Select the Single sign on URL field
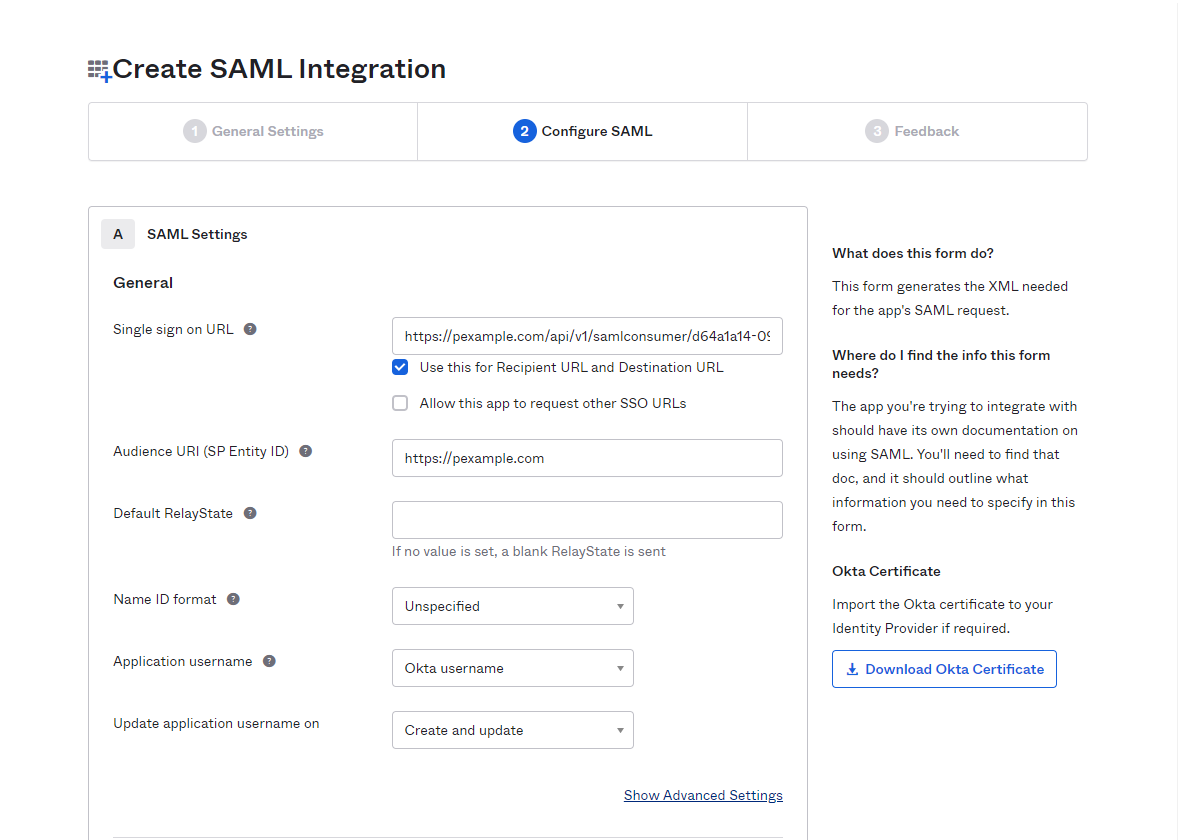The height and width of the screenshot is (840, 1178). point(587,337)
